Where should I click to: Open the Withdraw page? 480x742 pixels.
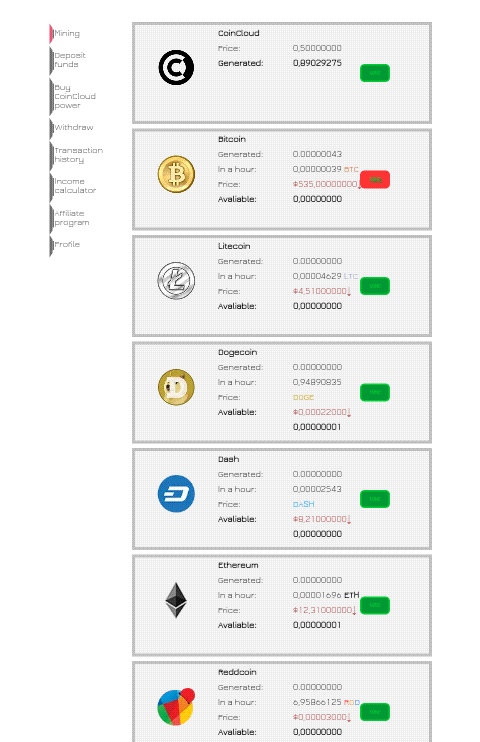[x=73, y=127]
